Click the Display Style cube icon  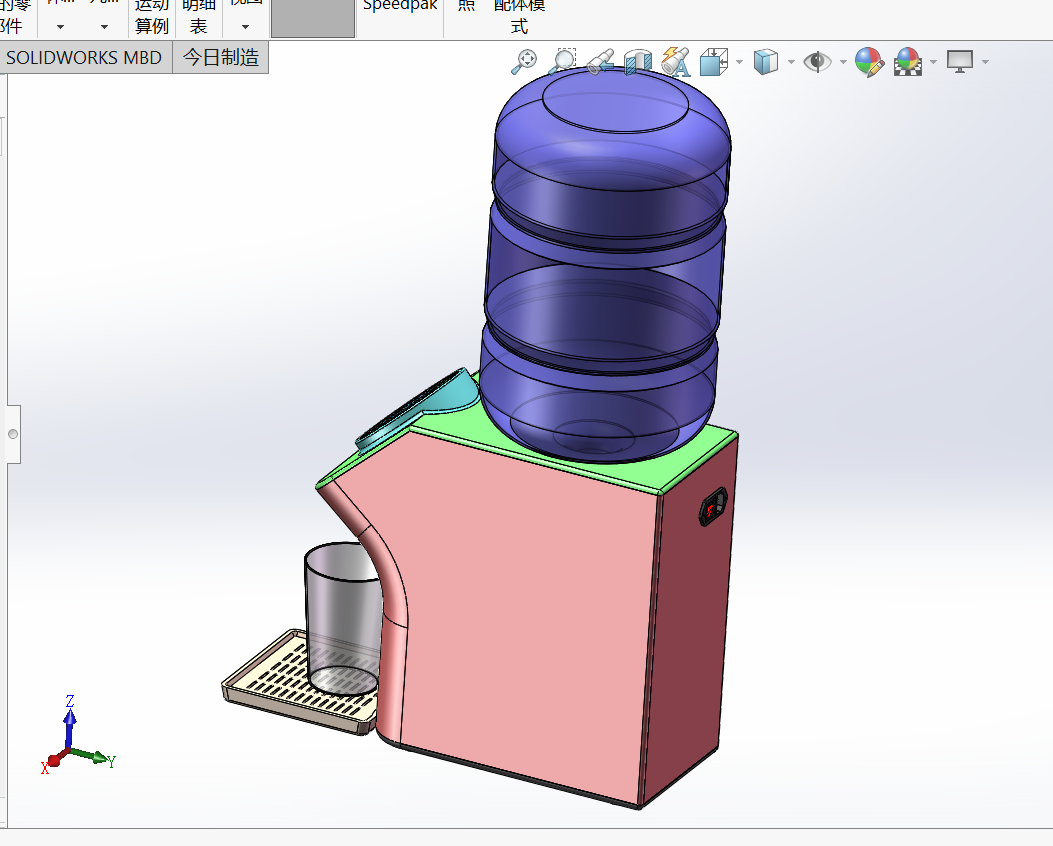click(766, 62)
